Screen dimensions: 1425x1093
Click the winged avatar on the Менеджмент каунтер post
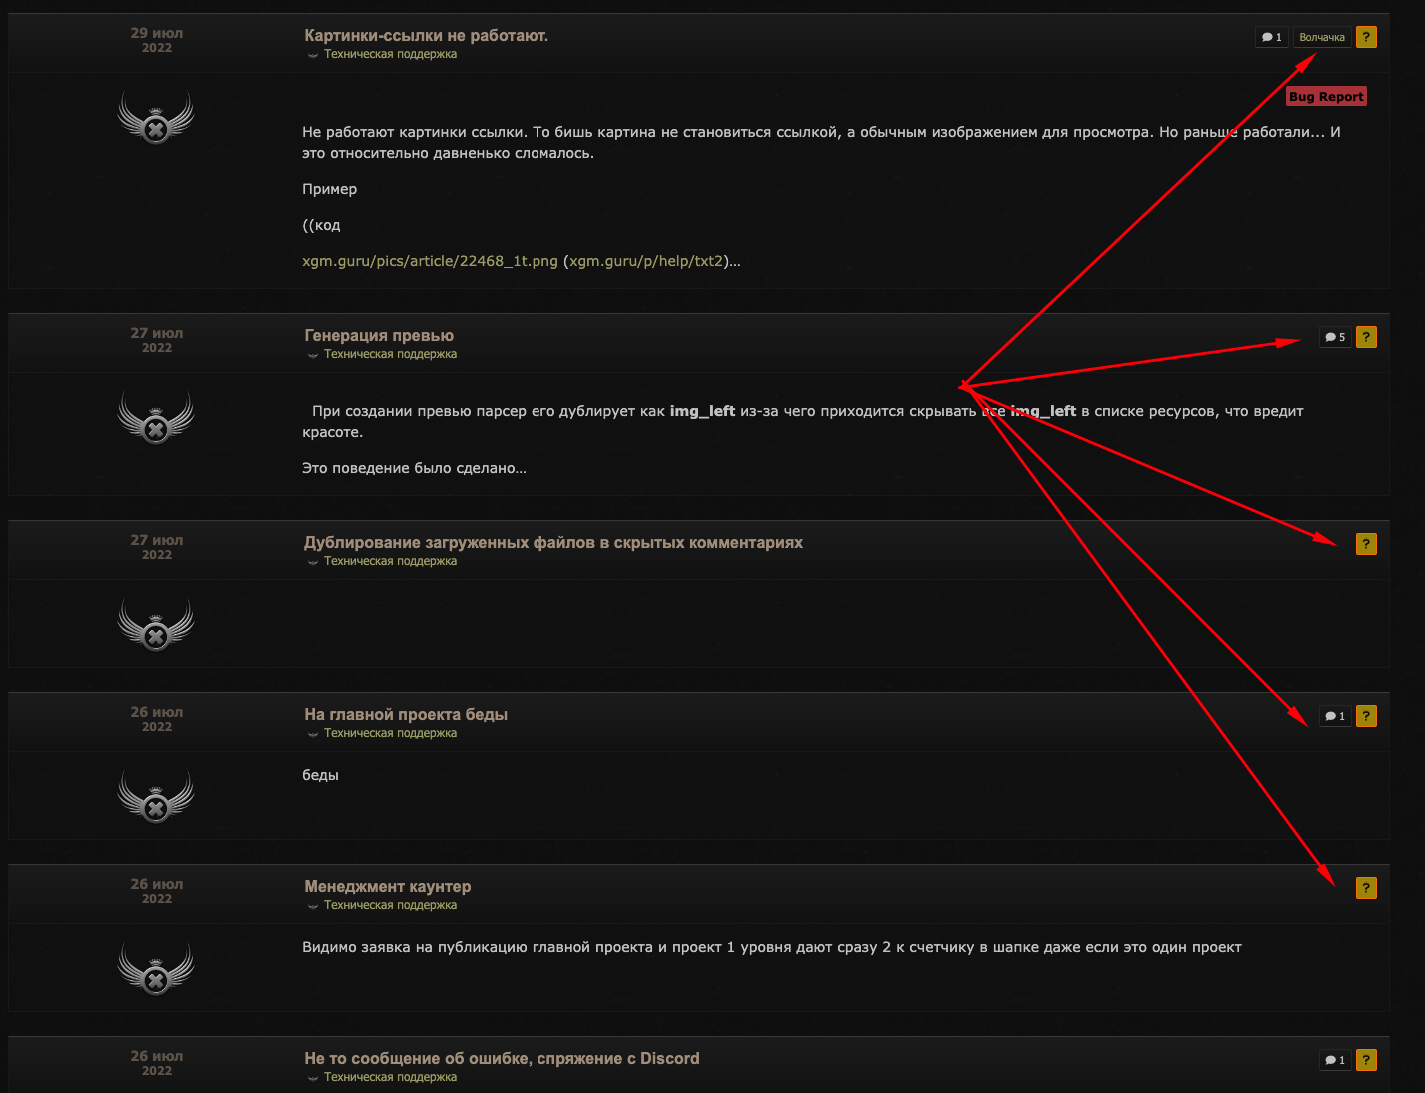[156, 968]
